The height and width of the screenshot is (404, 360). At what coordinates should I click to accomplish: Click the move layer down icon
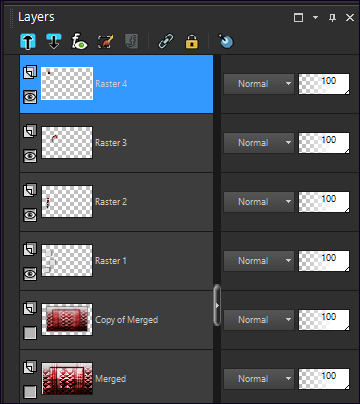pyautogui.click(x=54, y=42)
